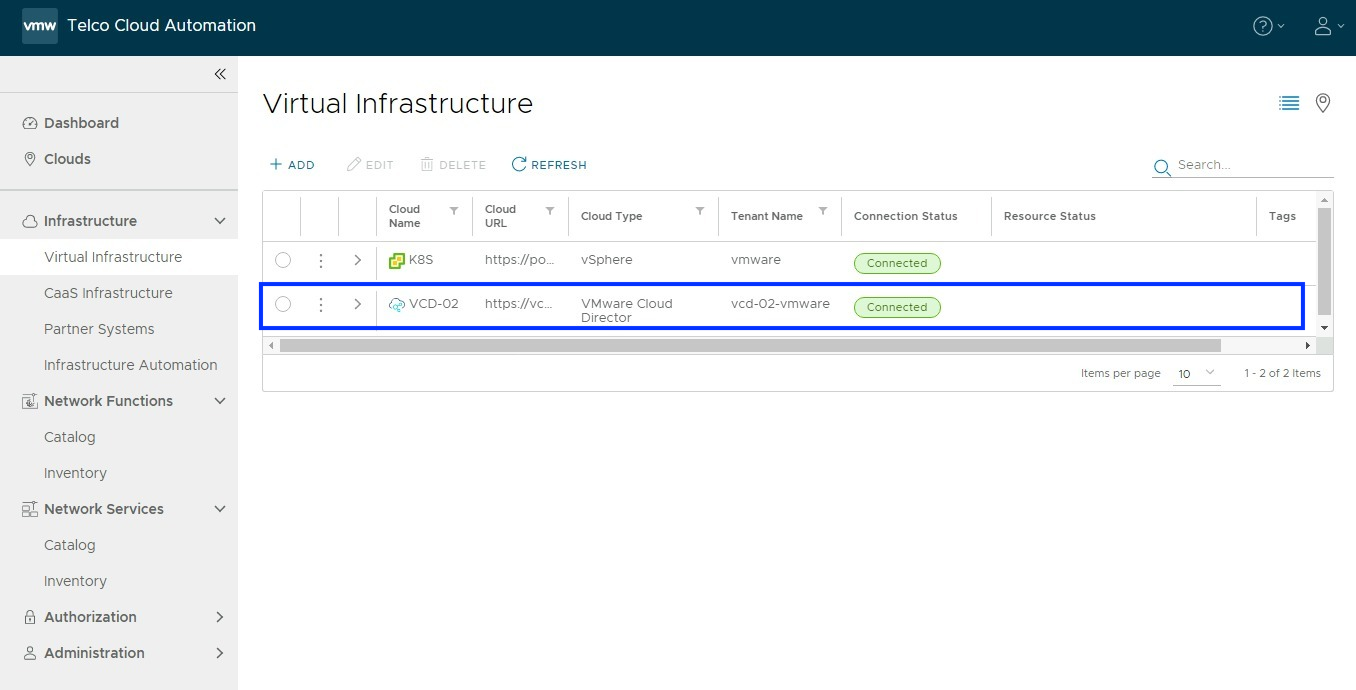
Task: Switch to list view
Action: pos(1289,103)
